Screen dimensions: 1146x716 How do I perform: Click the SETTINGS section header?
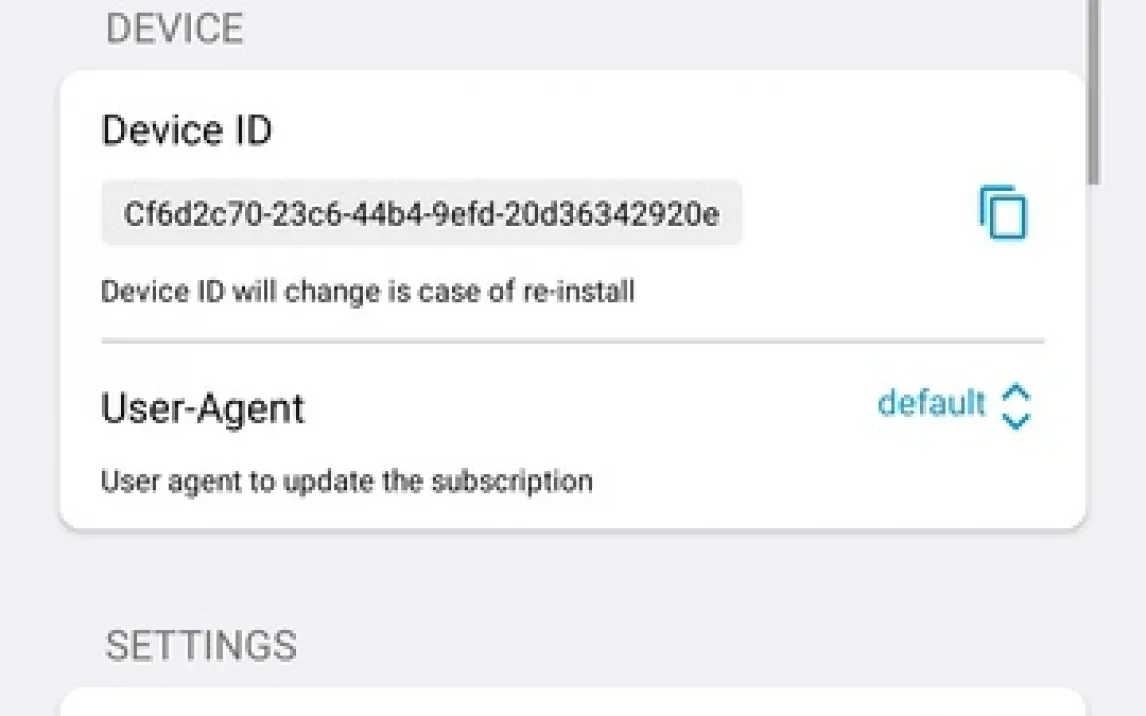point(201,646)
